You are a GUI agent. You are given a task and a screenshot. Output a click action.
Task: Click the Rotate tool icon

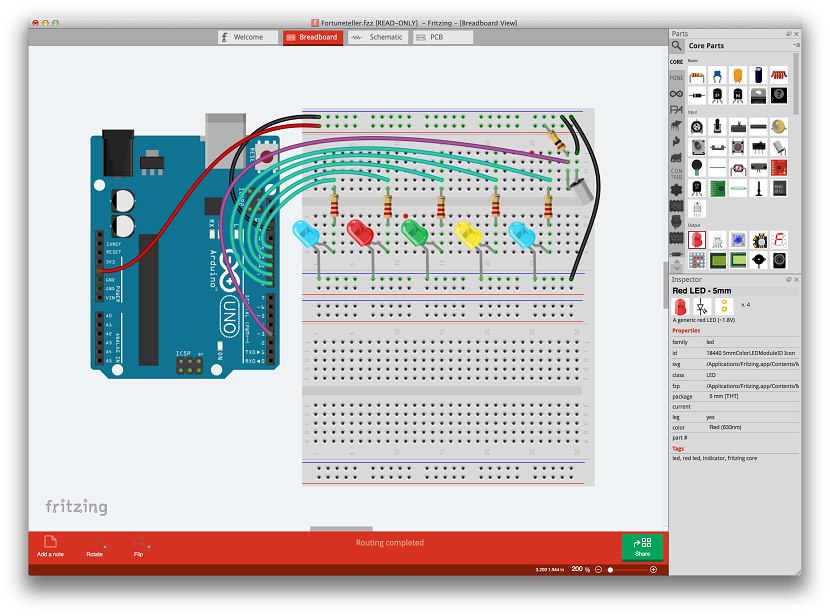94,542
